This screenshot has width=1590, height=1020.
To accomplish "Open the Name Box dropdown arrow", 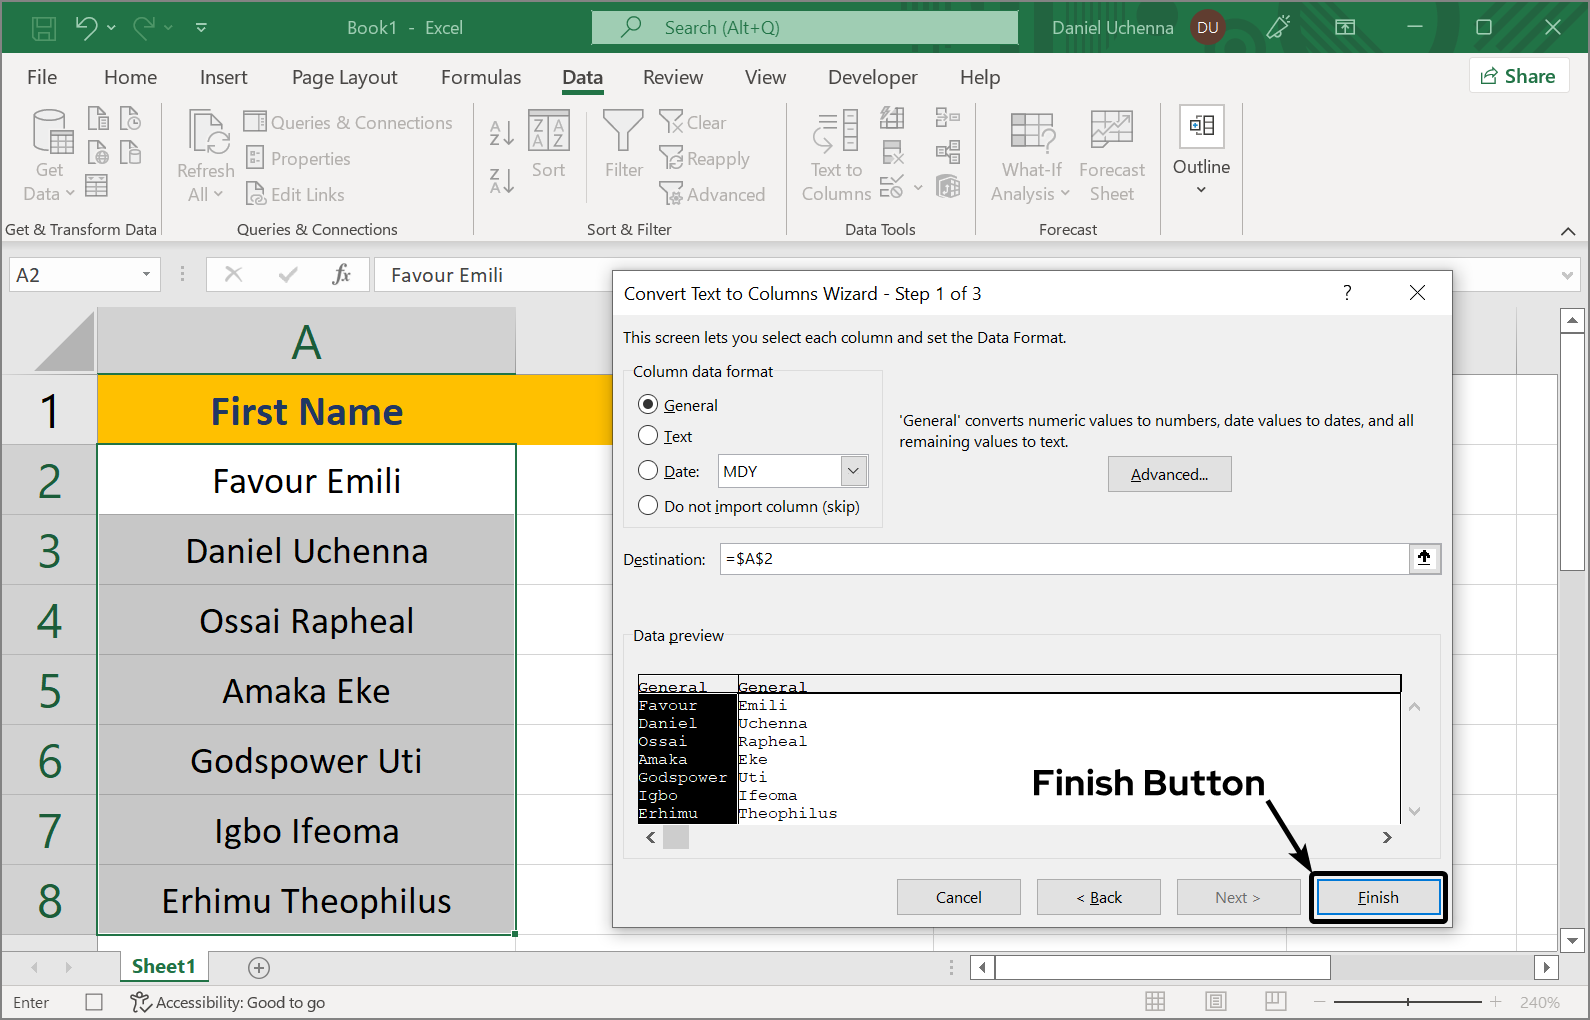I will click(146, 275).
